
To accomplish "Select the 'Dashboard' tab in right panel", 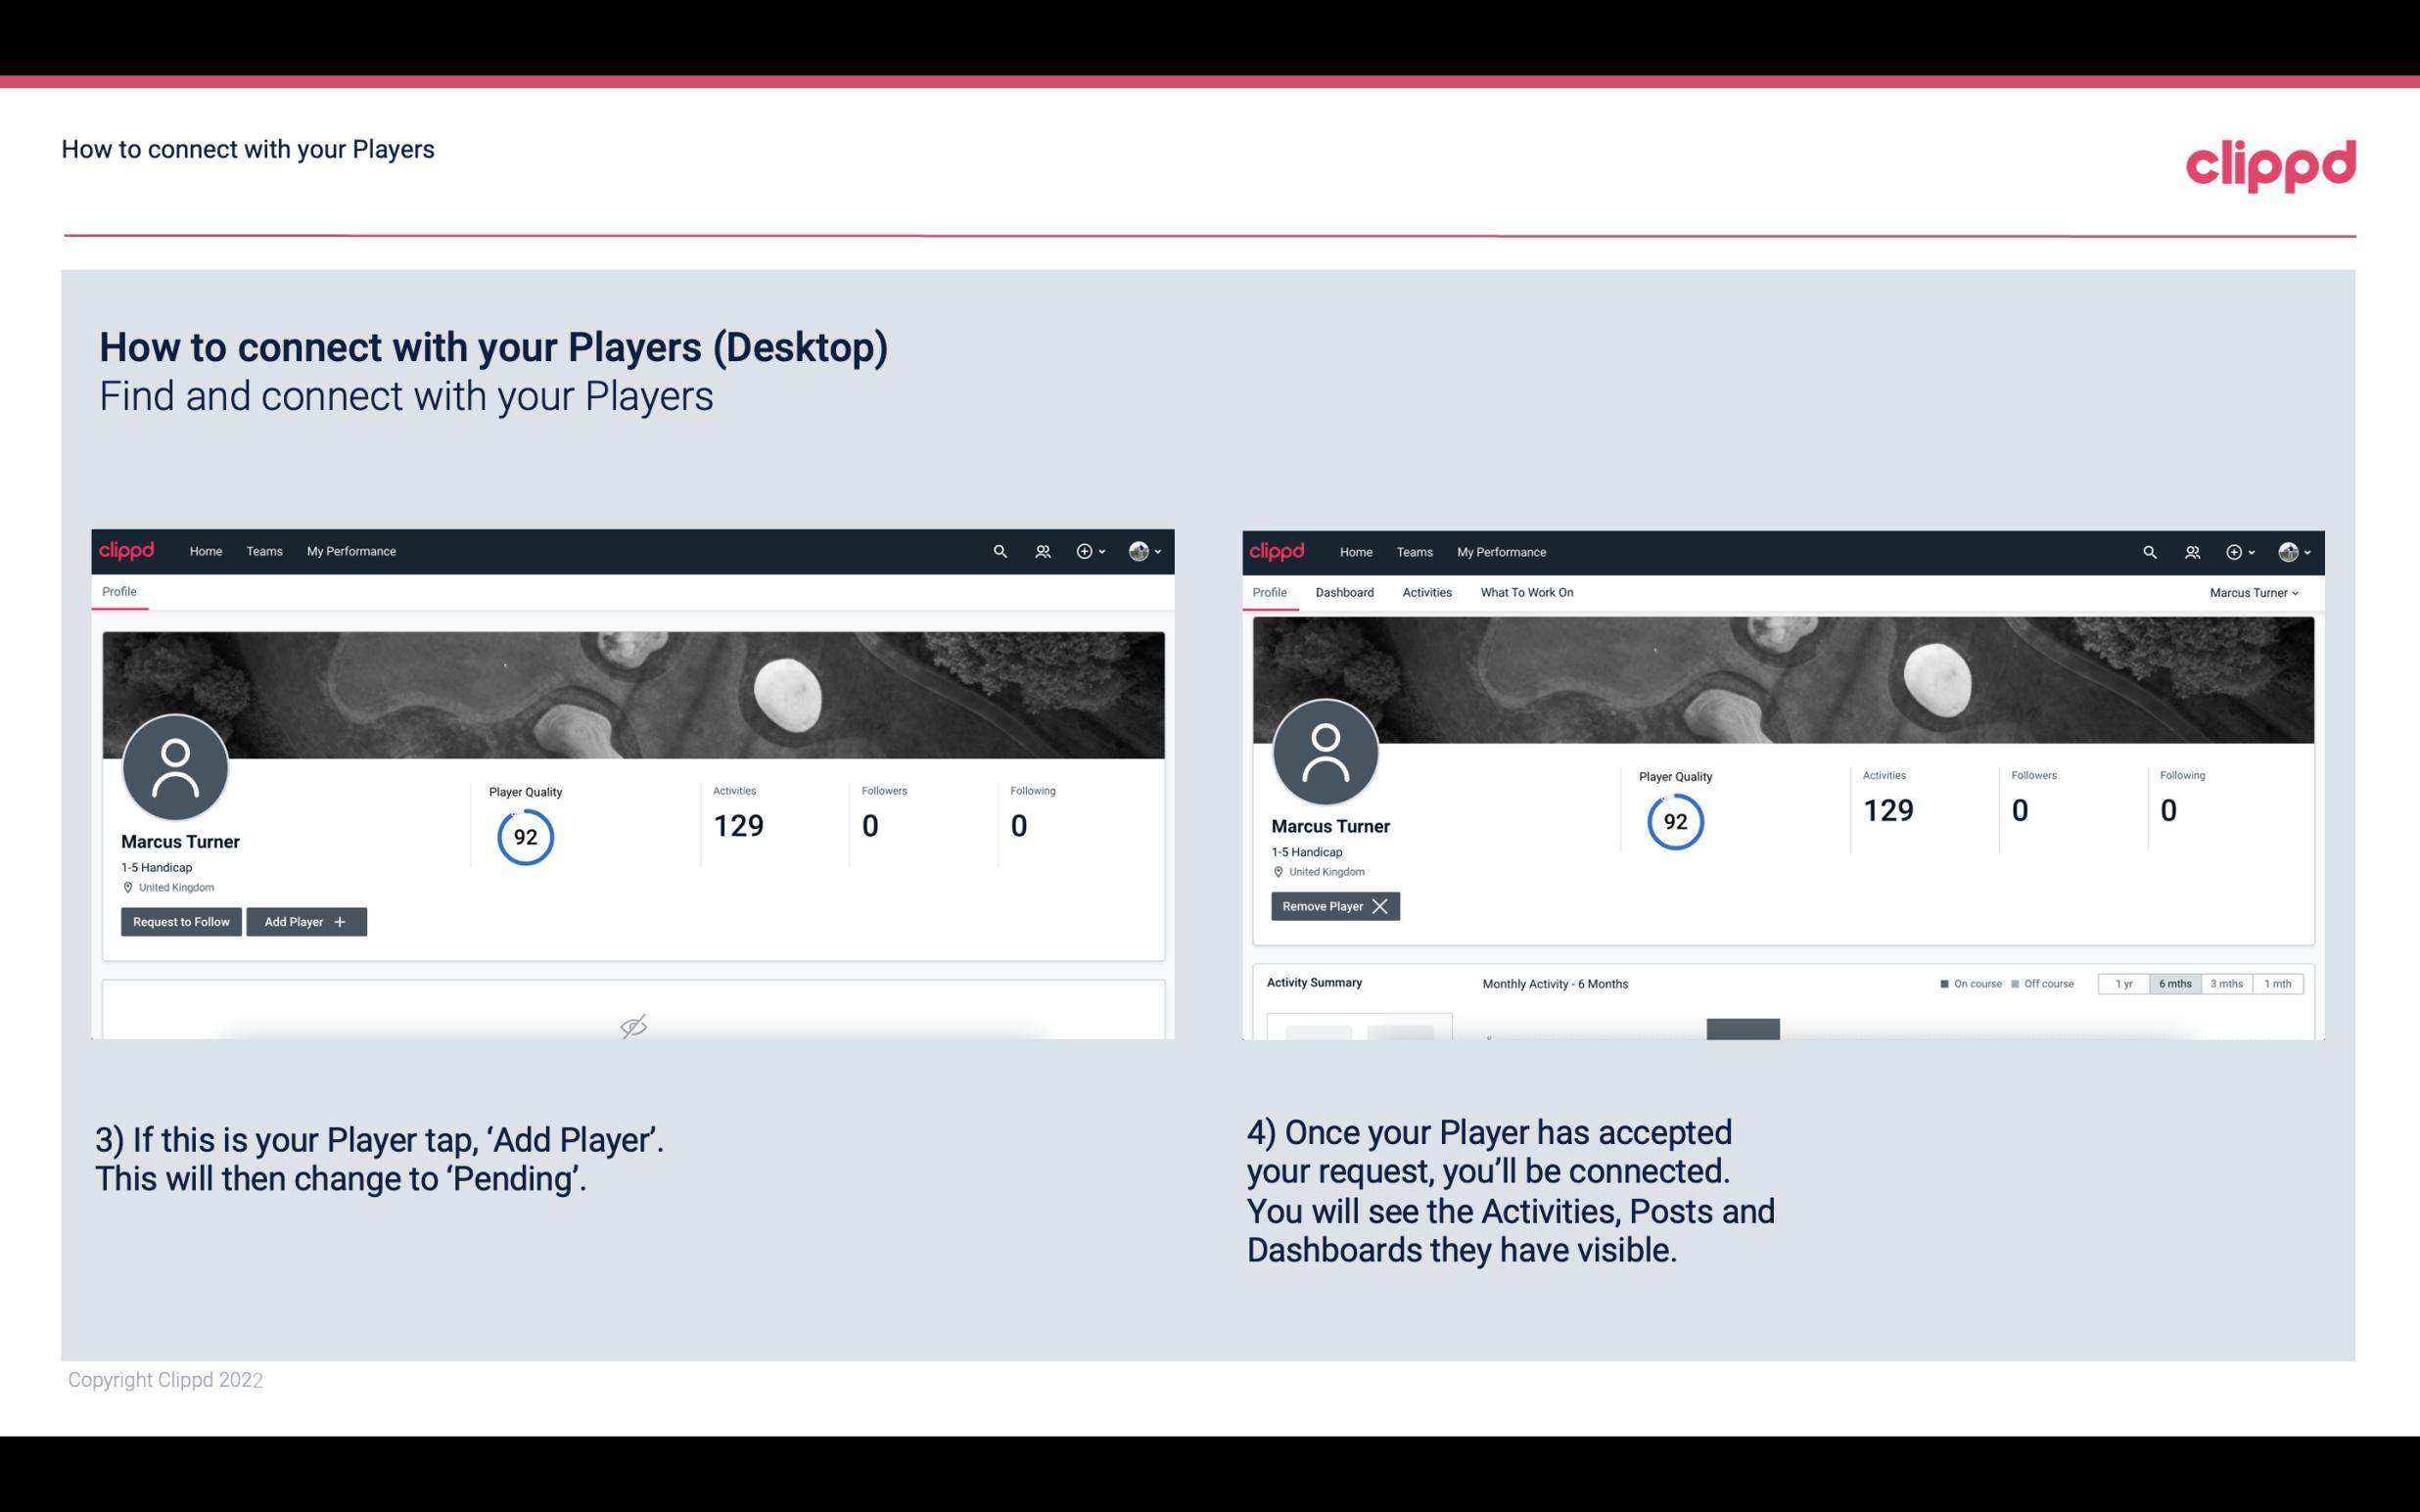I will coord(1347,592).
